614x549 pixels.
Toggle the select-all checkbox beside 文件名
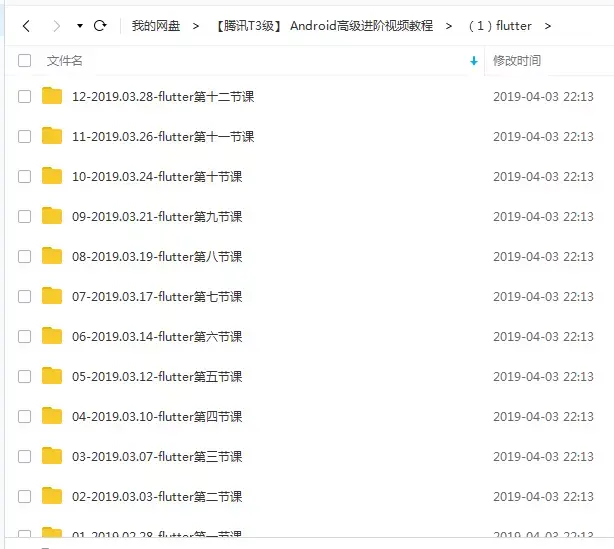(24, 61)
